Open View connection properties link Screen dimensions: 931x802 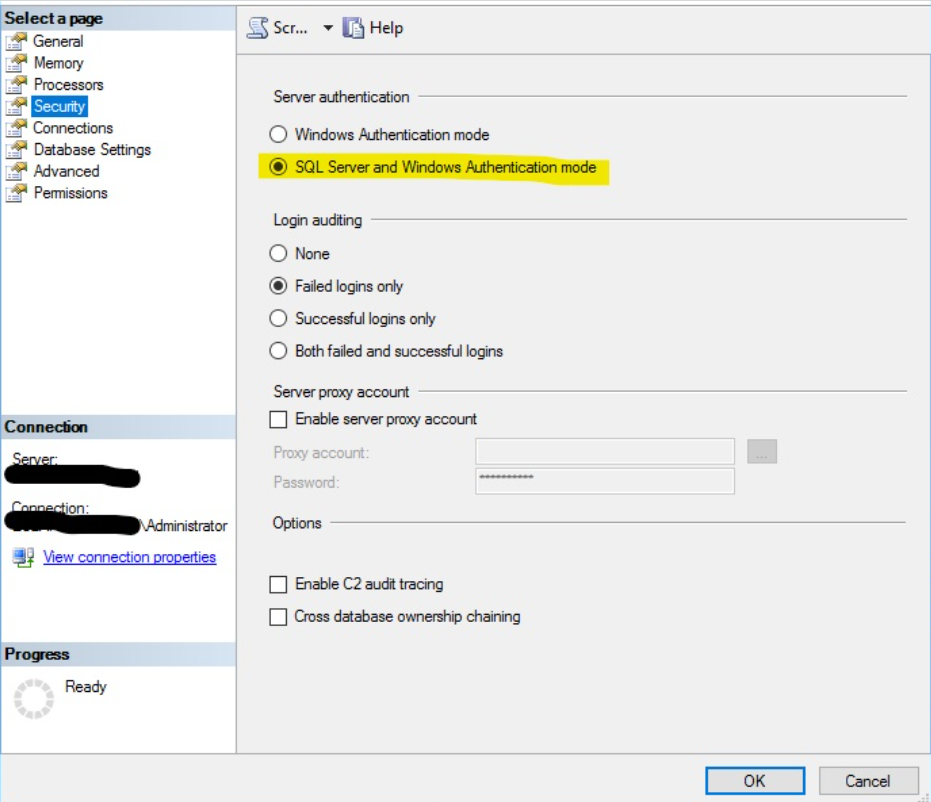(129, 557)
